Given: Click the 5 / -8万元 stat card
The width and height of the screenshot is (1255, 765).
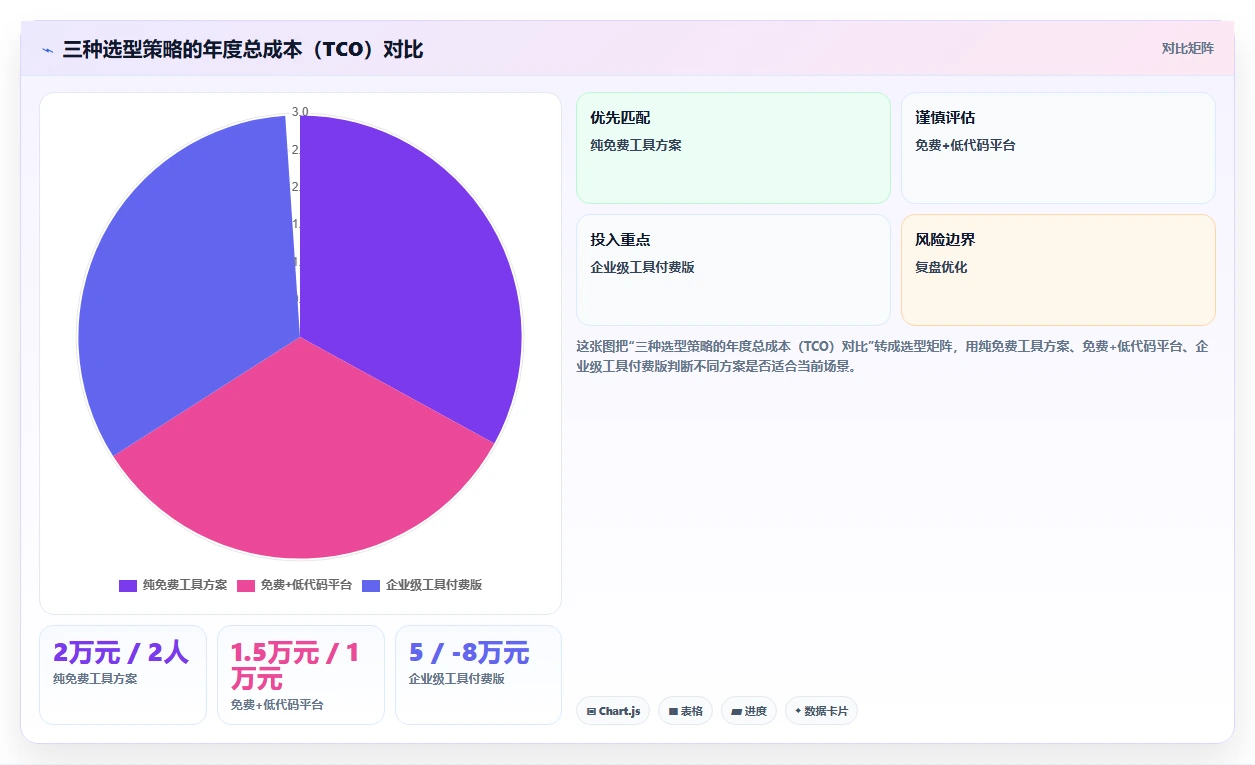Looking at the screenshot, I should [478, 674].
